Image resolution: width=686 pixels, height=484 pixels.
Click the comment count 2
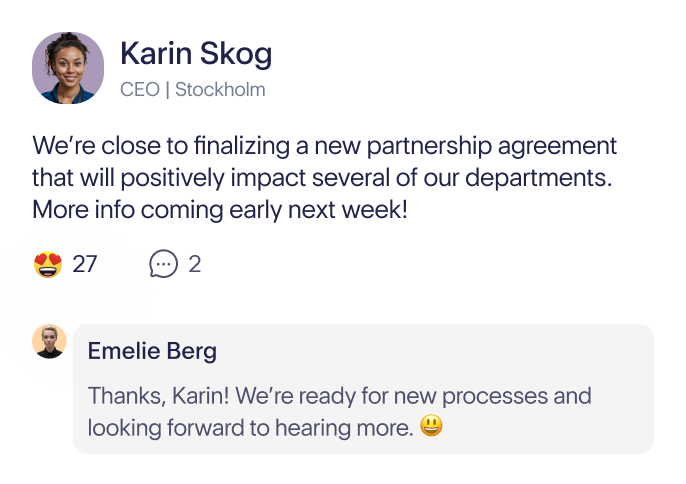[195, 264]
